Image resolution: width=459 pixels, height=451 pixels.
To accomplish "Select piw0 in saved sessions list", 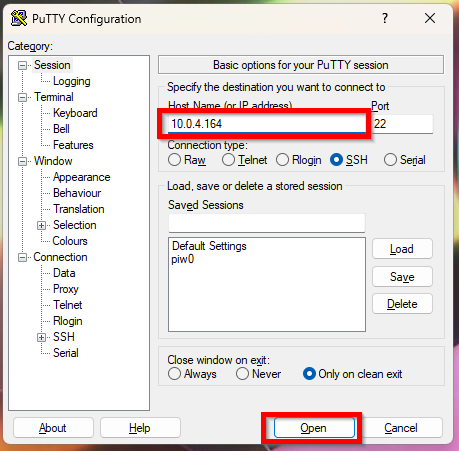I will tap(183, 259).
